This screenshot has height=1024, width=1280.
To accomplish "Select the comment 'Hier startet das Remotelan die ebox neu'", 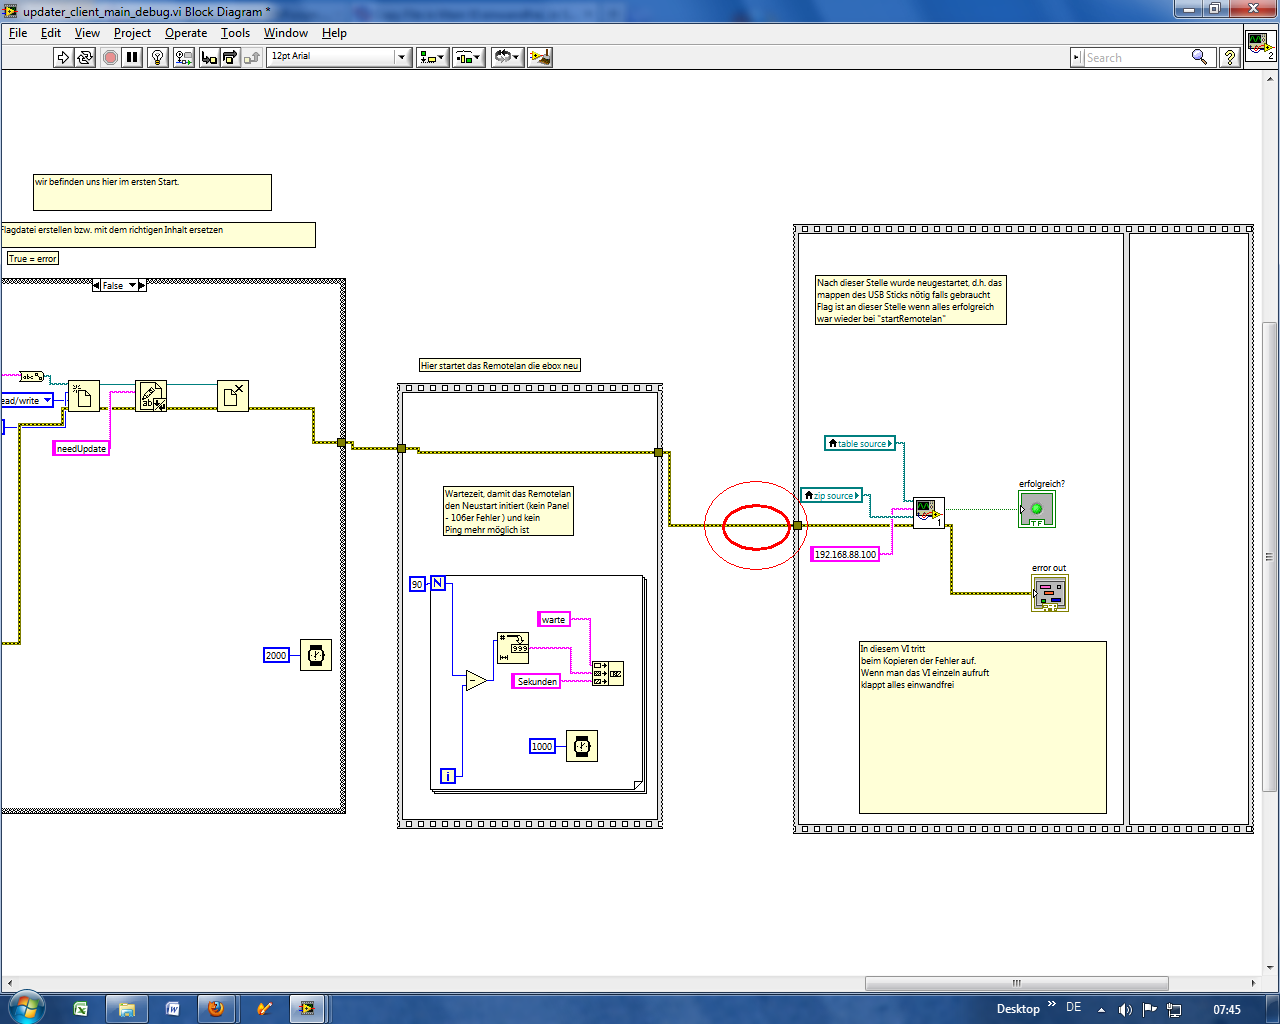I will (x=500, y=366).
